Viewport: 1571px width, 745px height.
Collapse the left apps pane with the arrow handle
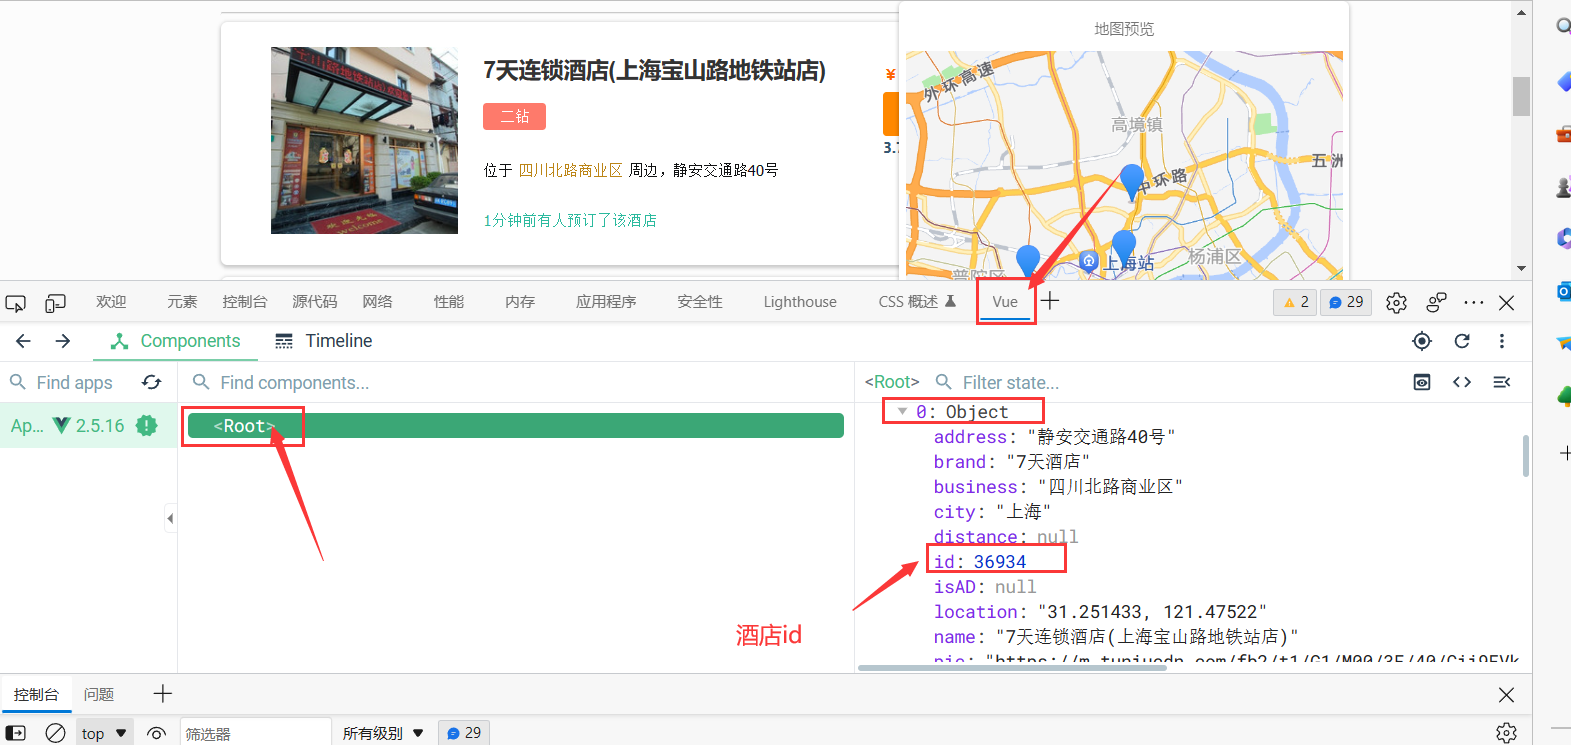(x=170, y=518)
